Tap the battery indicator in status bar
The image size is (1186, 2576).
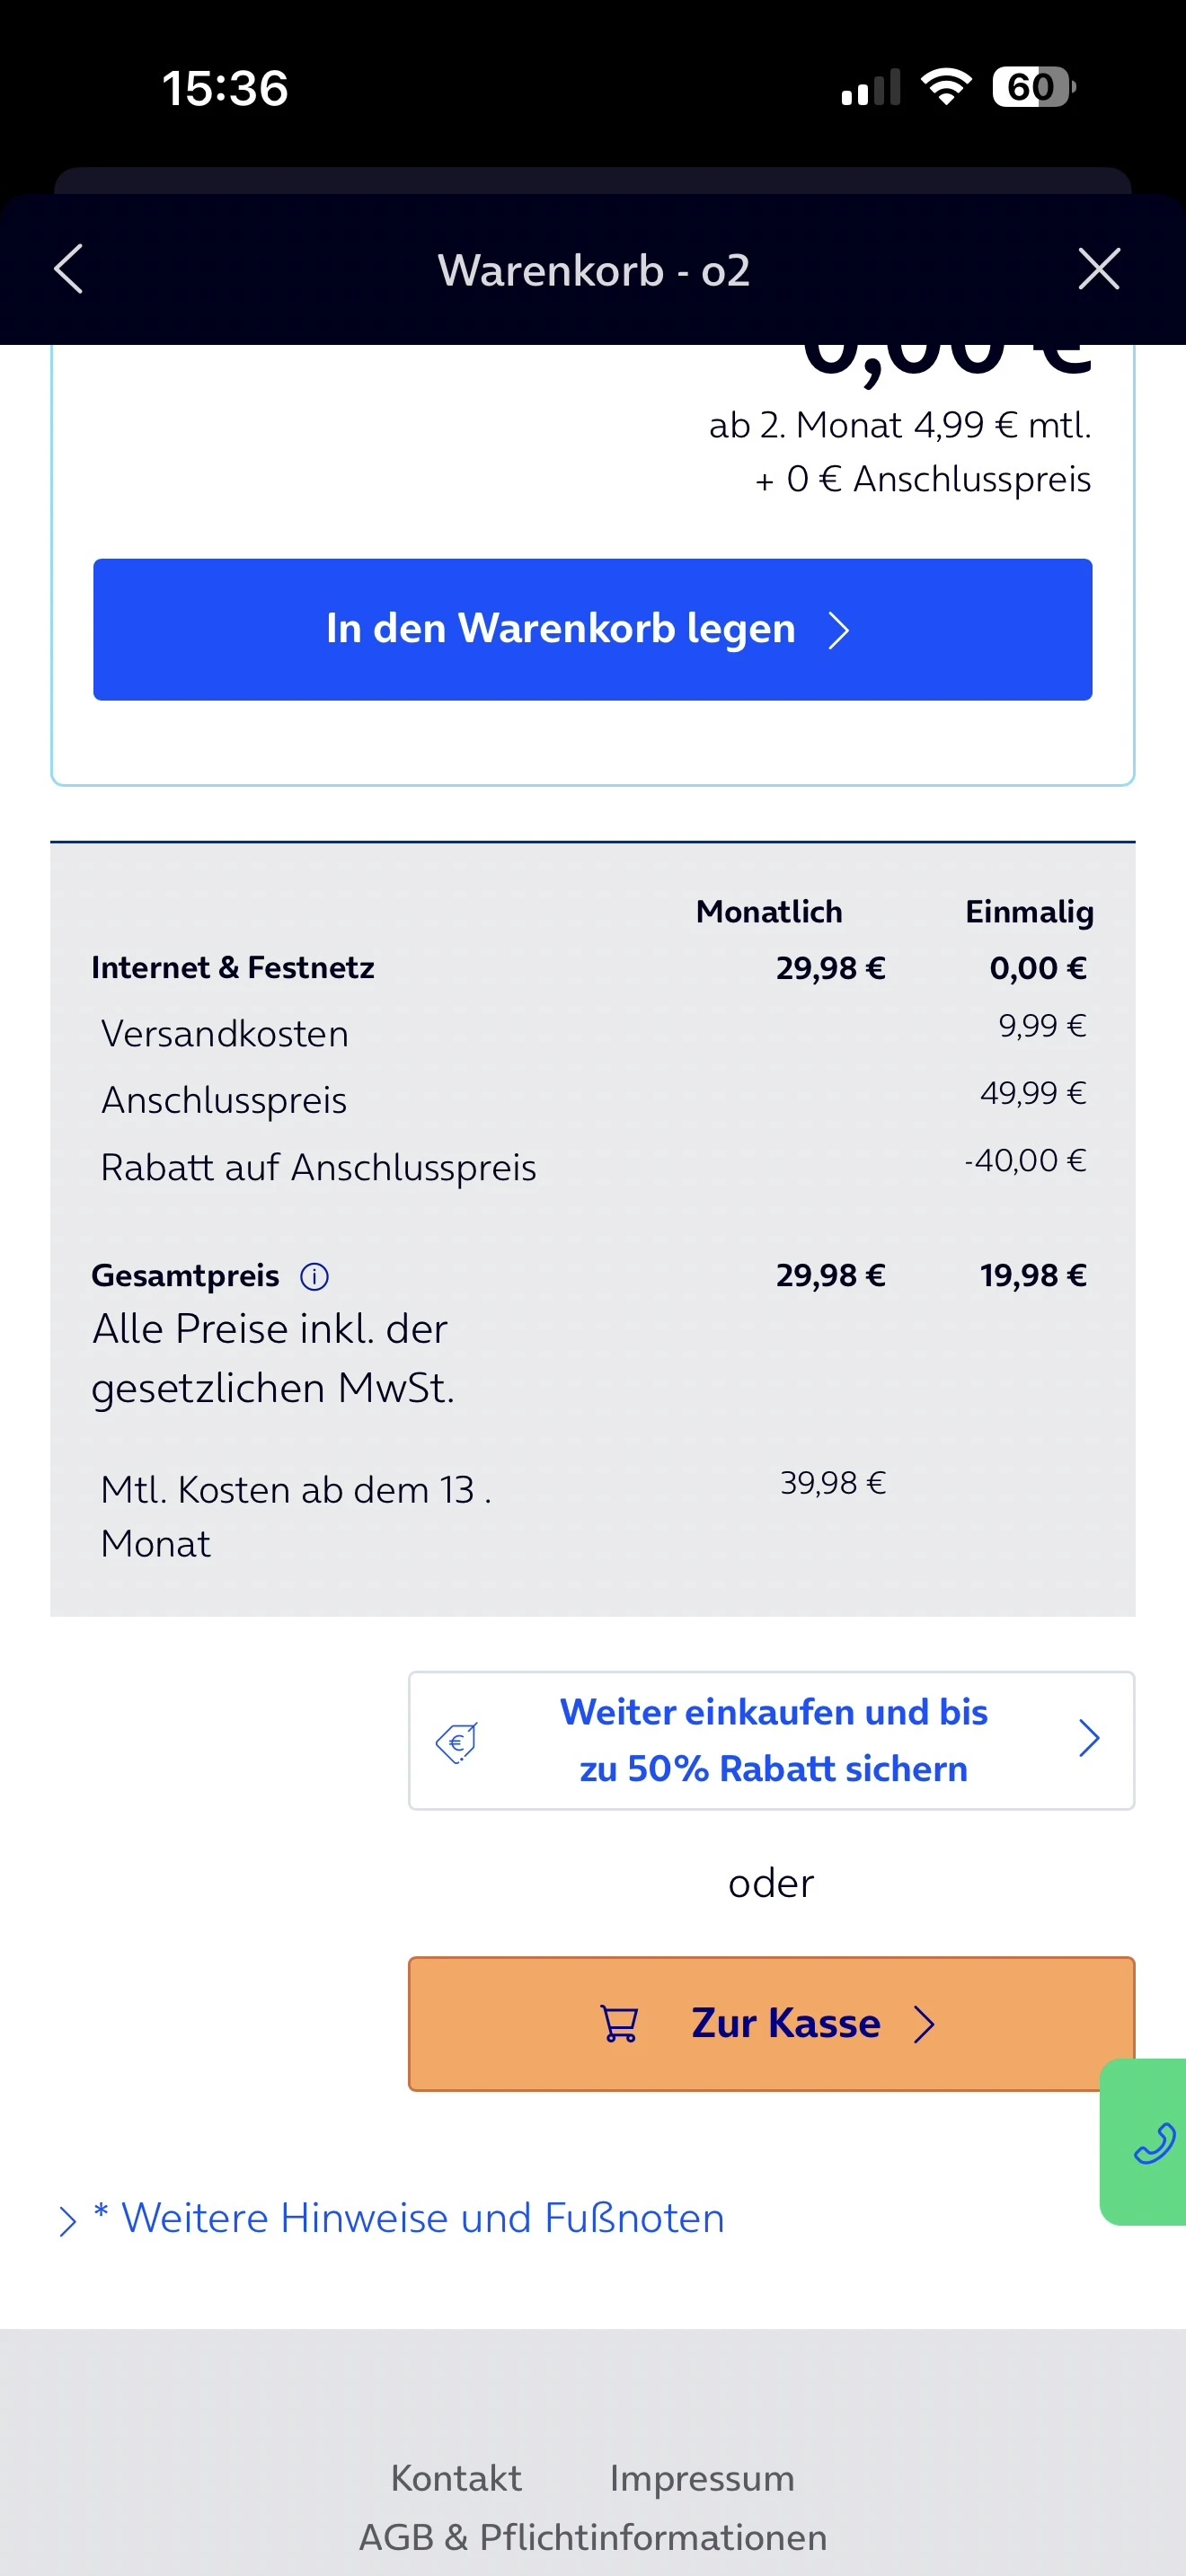click(1033, 87)
